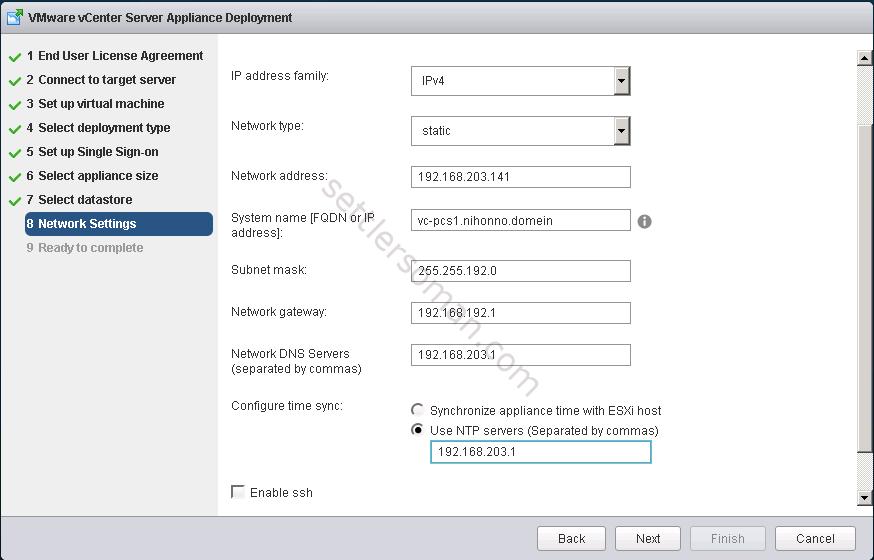Click the System name FQDN input field
874x560 pixels.
click(x=521, y=220)
